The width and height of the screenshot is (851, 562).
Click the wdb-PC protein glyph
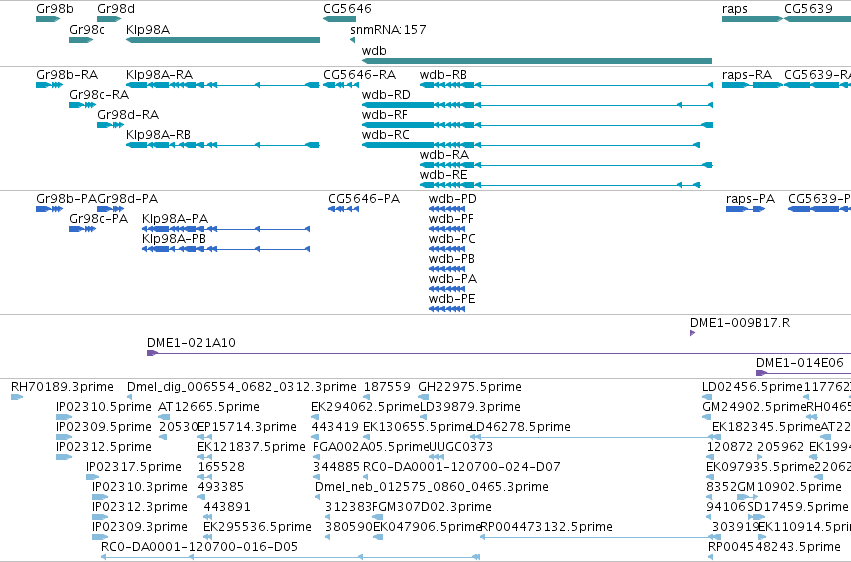447,249
